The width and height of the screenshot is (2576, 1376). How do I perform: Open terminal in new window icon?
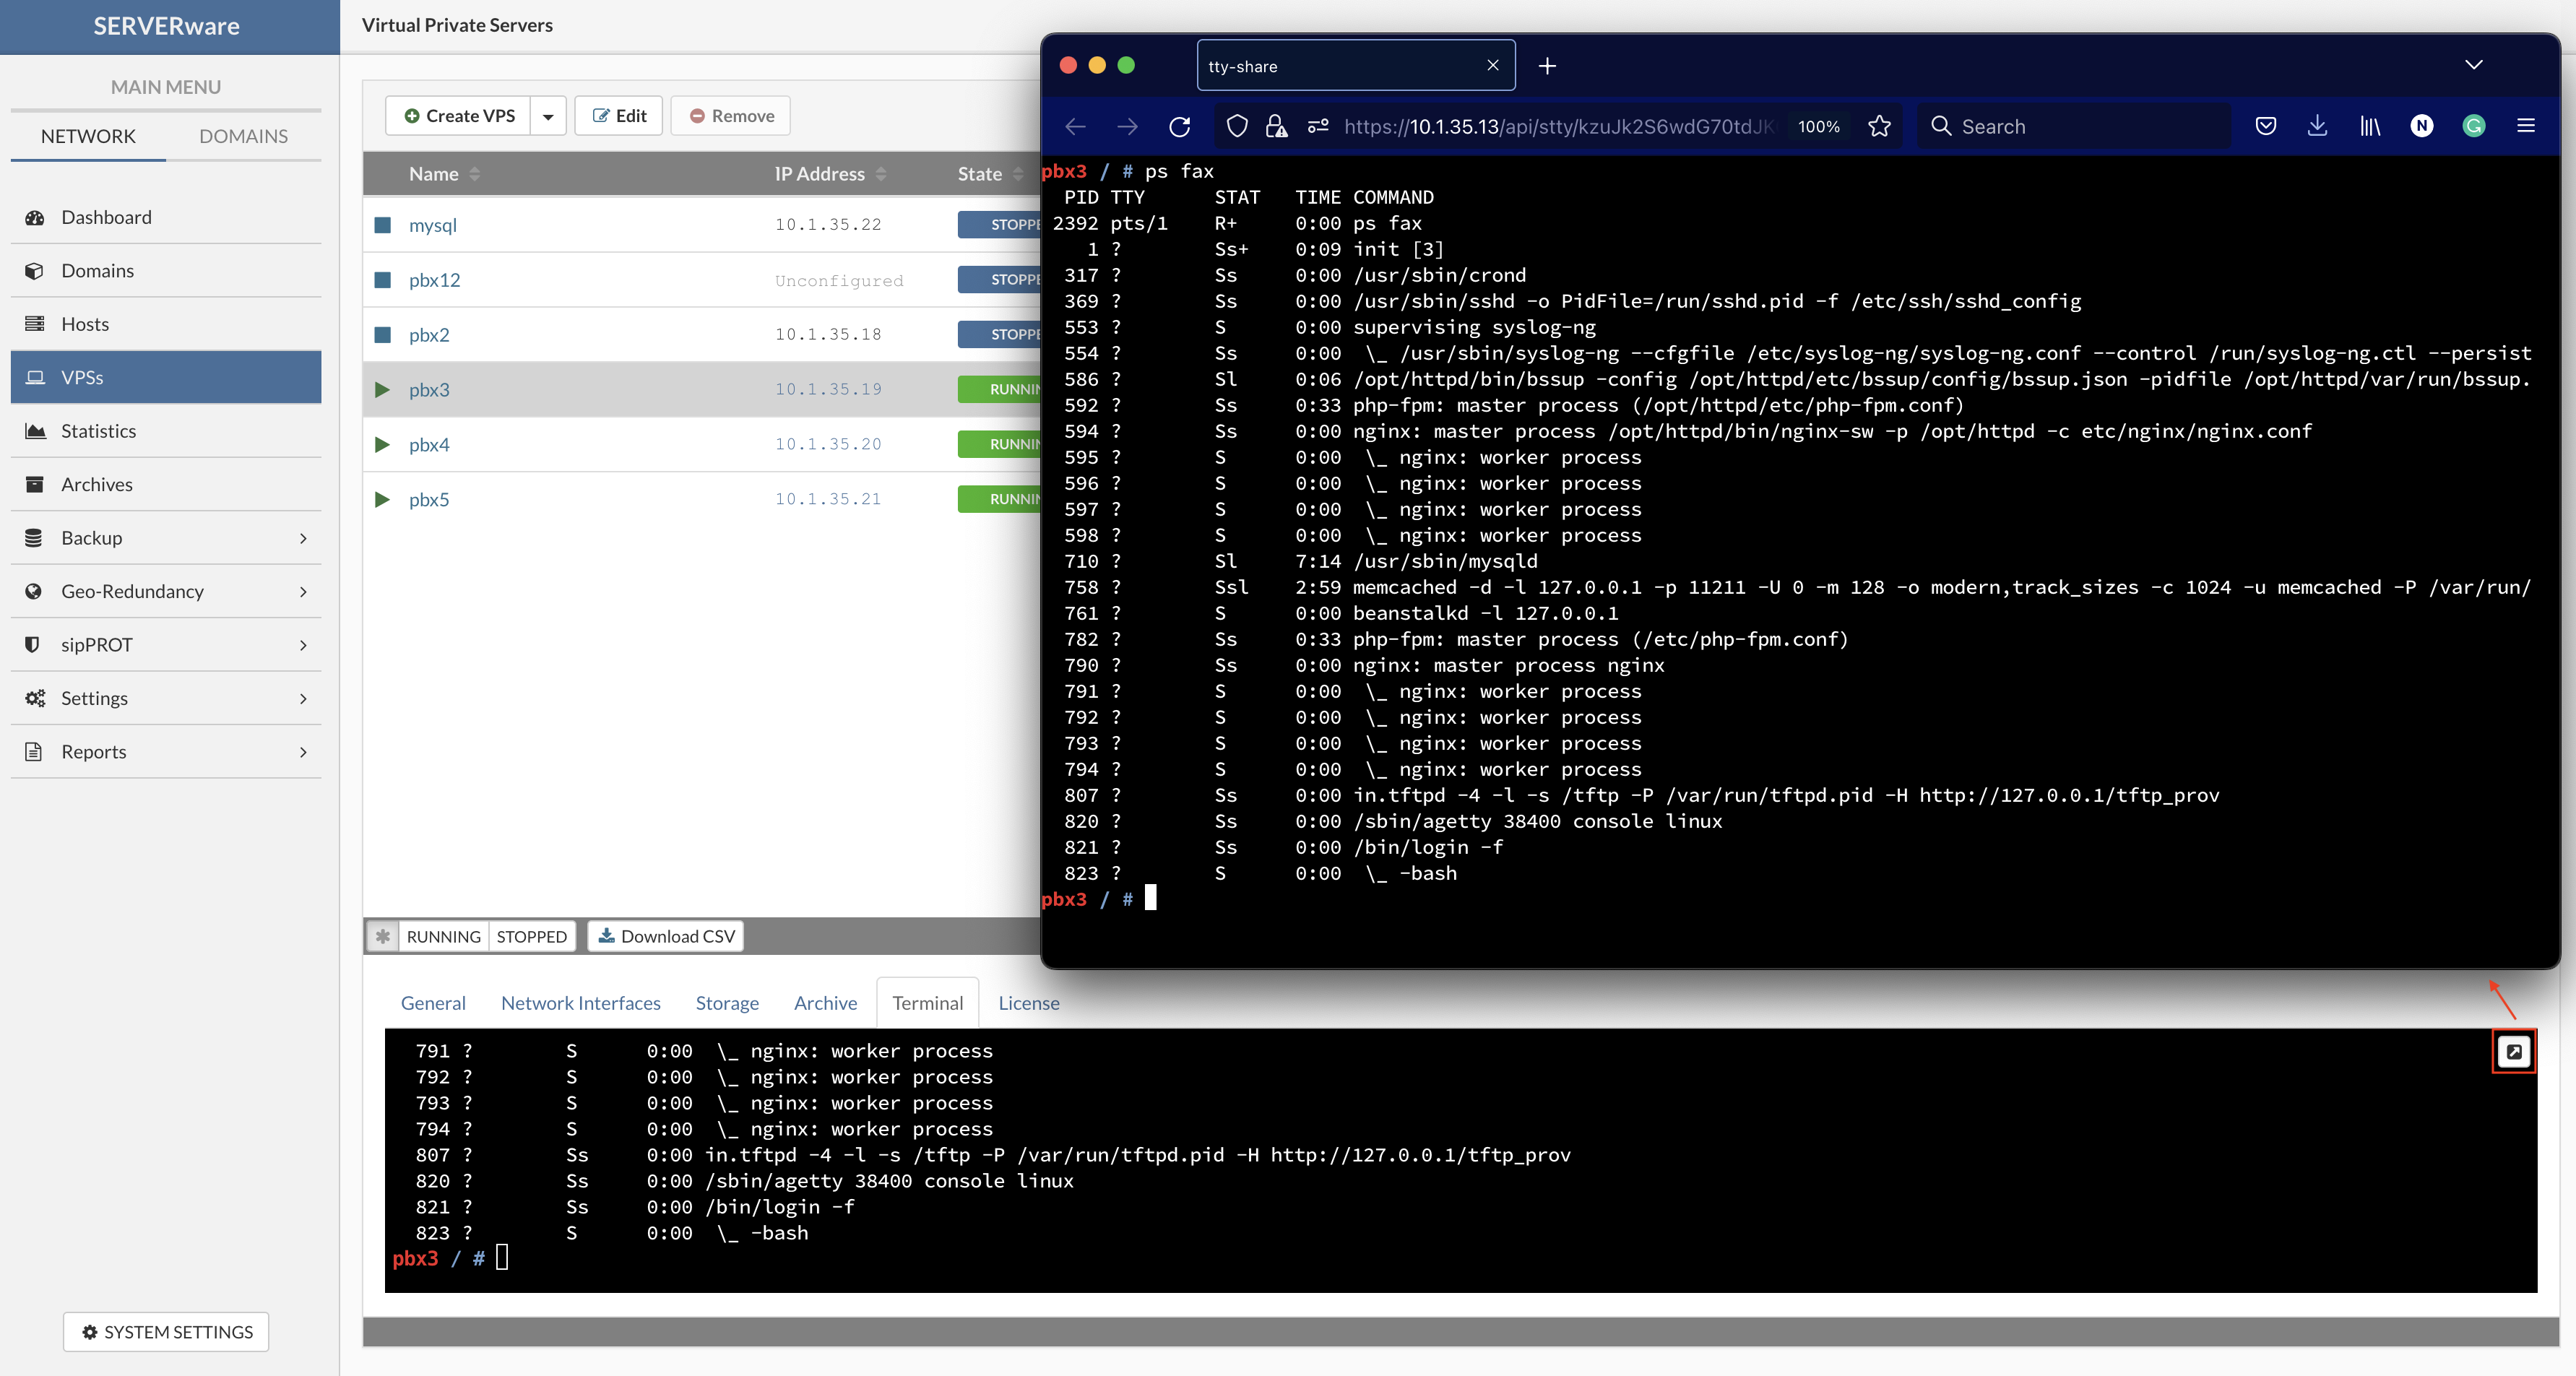[x=2513, y=1051]
